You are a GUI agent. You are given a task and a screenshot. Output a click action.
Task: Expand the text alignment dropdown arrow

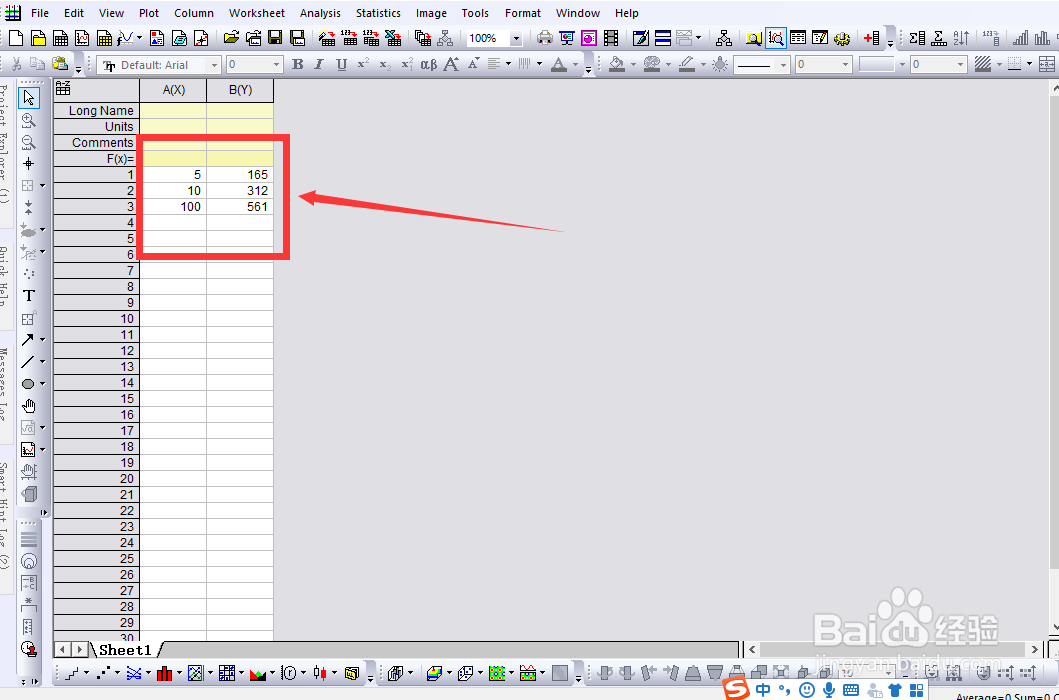click(509, 65)
